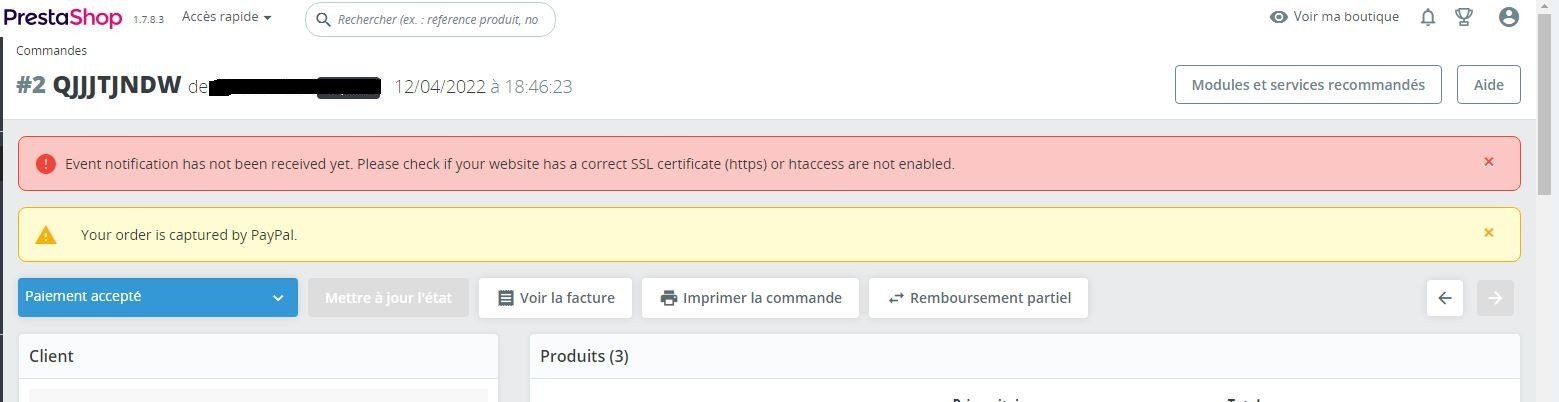This screenshot has width=1559, height=402.
Task: Go to next order arrow
Action: [1495, 298]
